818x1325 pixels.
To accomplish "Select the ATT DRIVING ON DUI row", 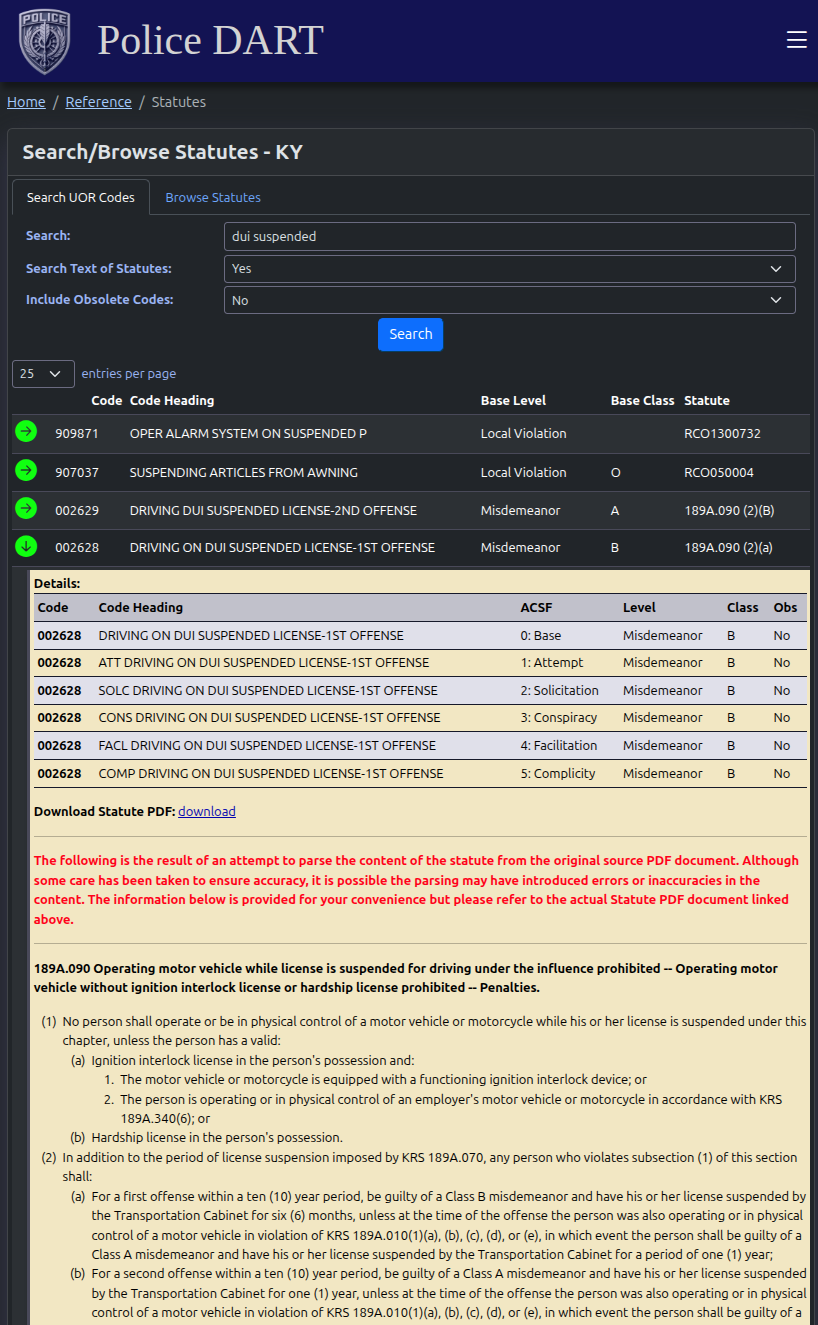I will (264, 663).
